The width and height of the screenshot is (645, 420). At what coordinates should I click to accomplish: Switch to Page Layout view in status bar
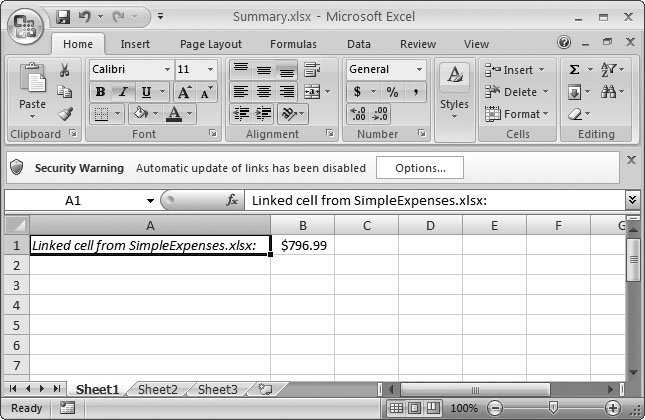[414, 408]
